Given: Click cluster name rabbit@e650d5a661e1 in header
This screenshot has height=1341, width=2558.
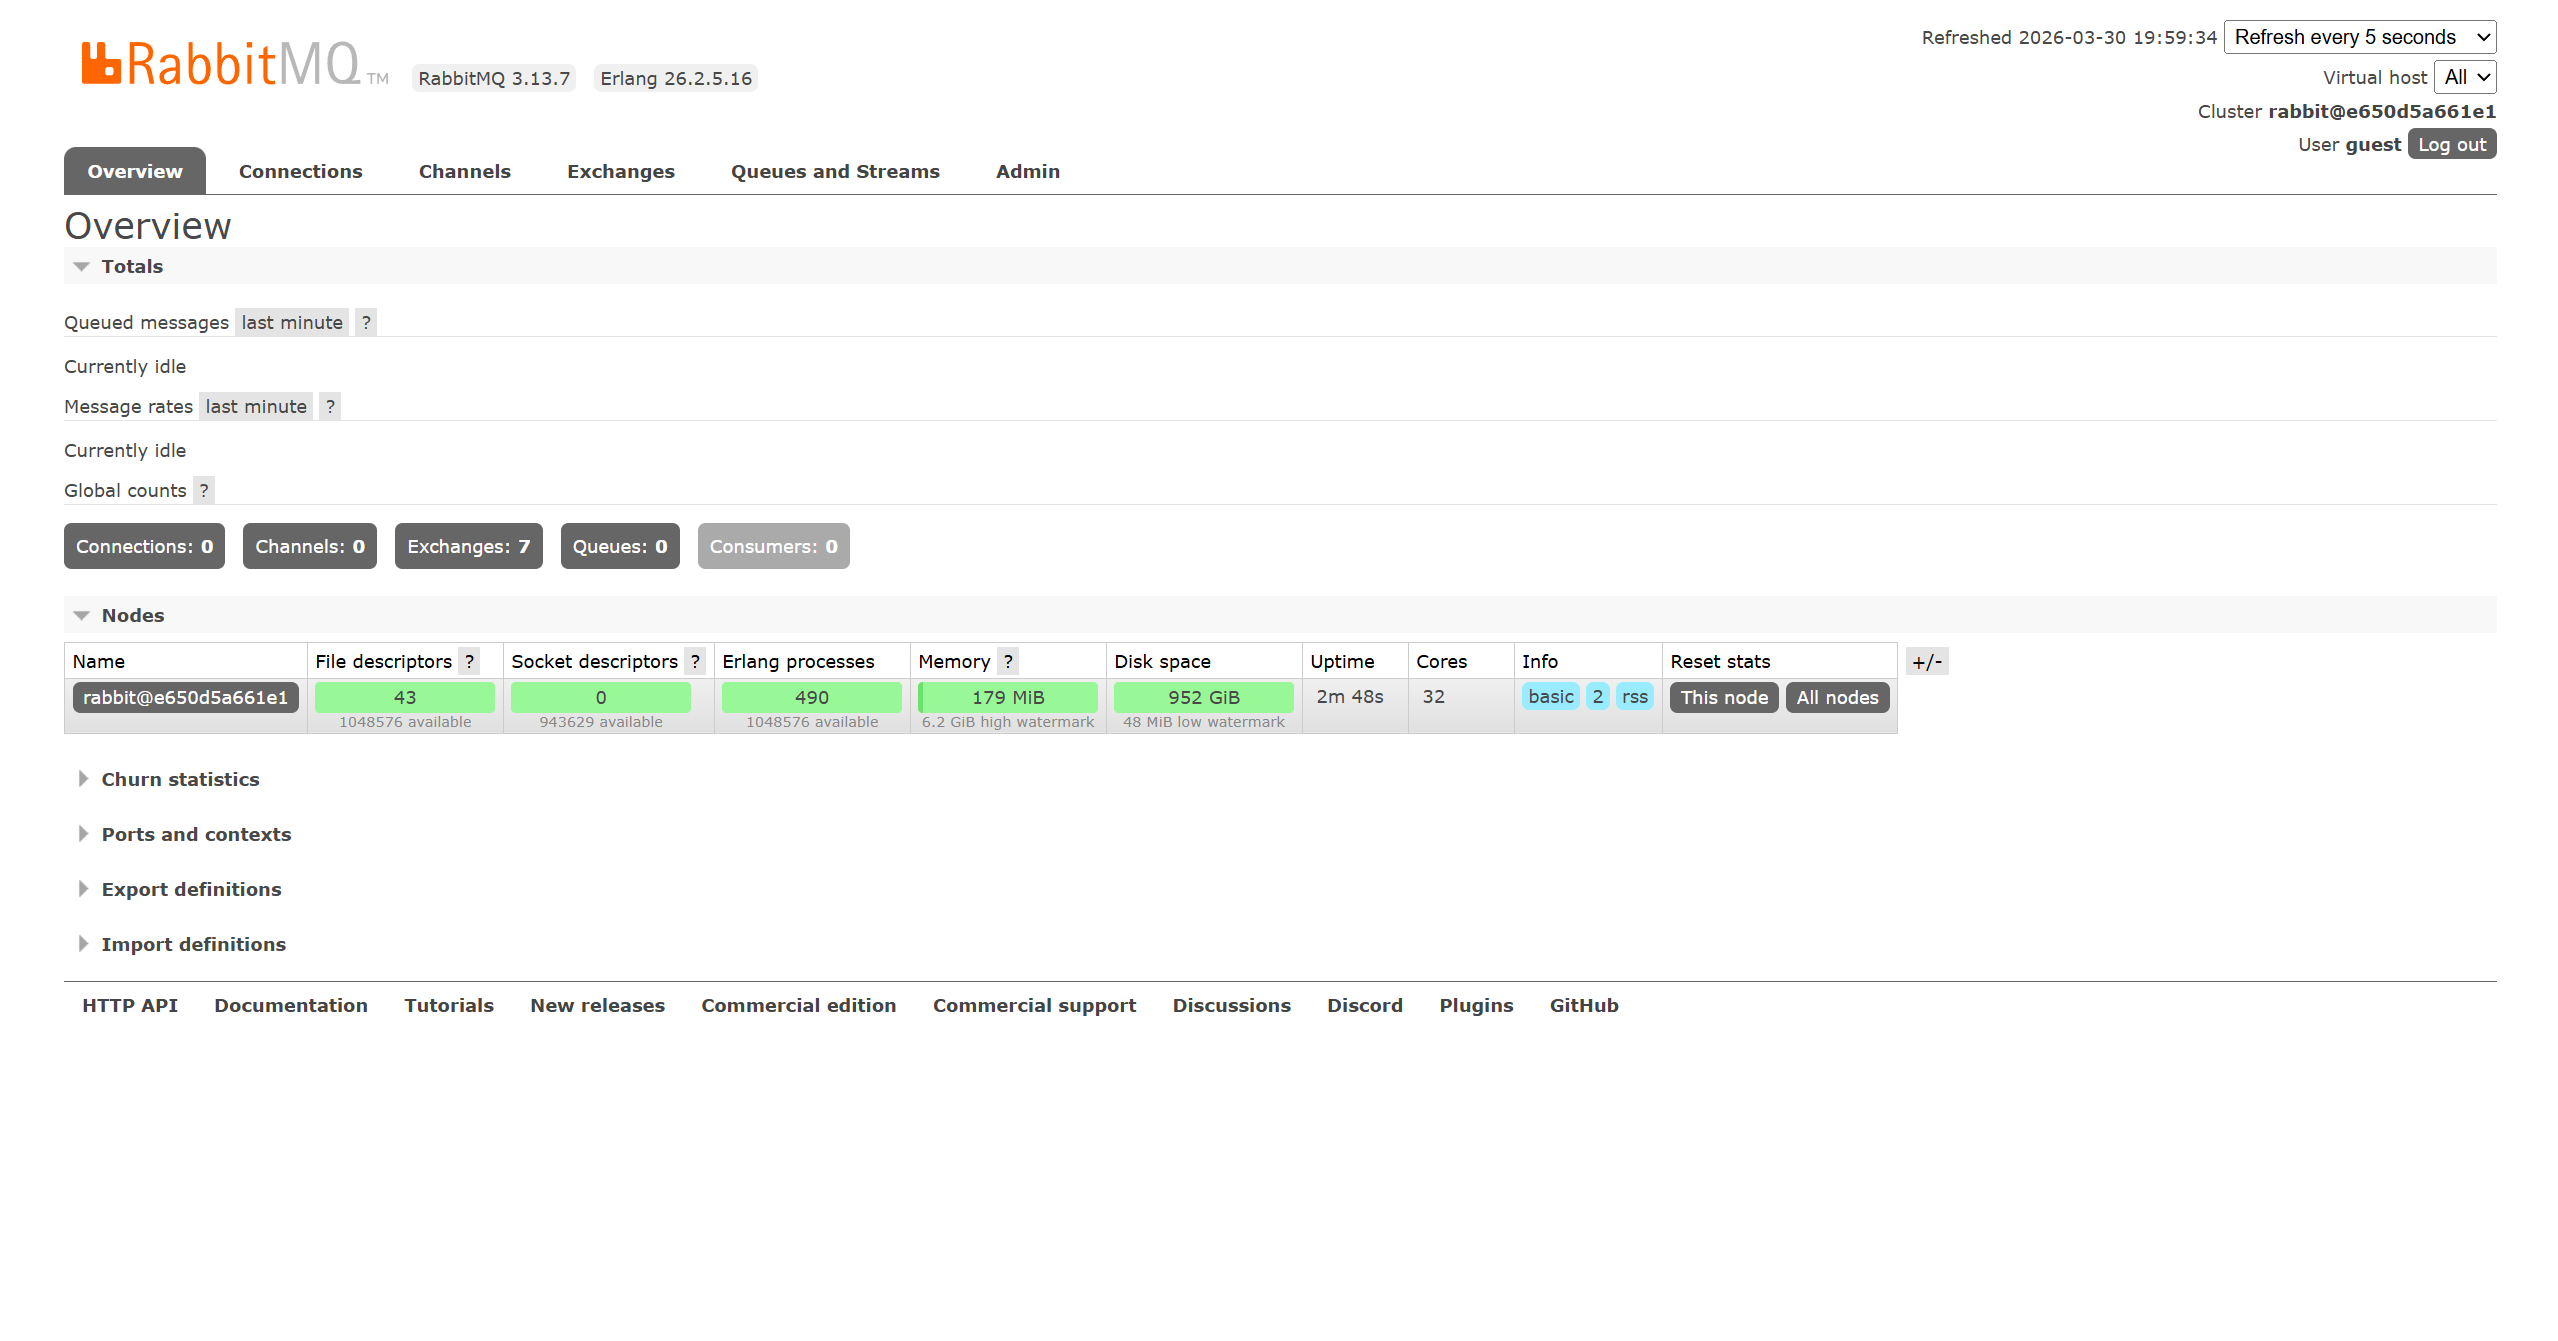Looking at the screenshot, I should click(x=2382, y=111).
